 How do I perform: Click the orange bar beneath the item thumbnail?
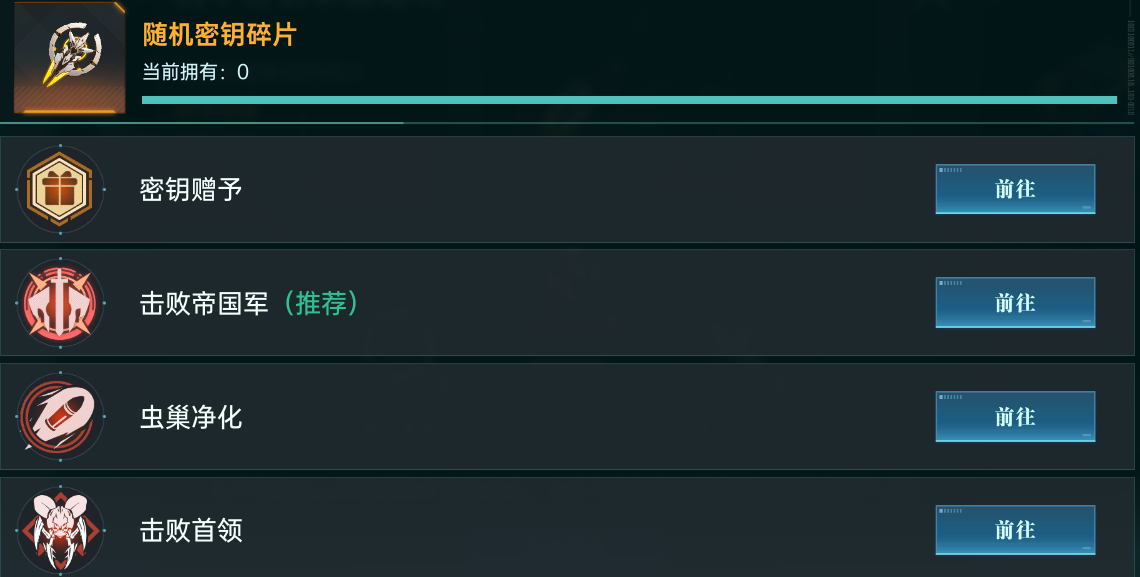pyautogui.click(x=69, y=111)
